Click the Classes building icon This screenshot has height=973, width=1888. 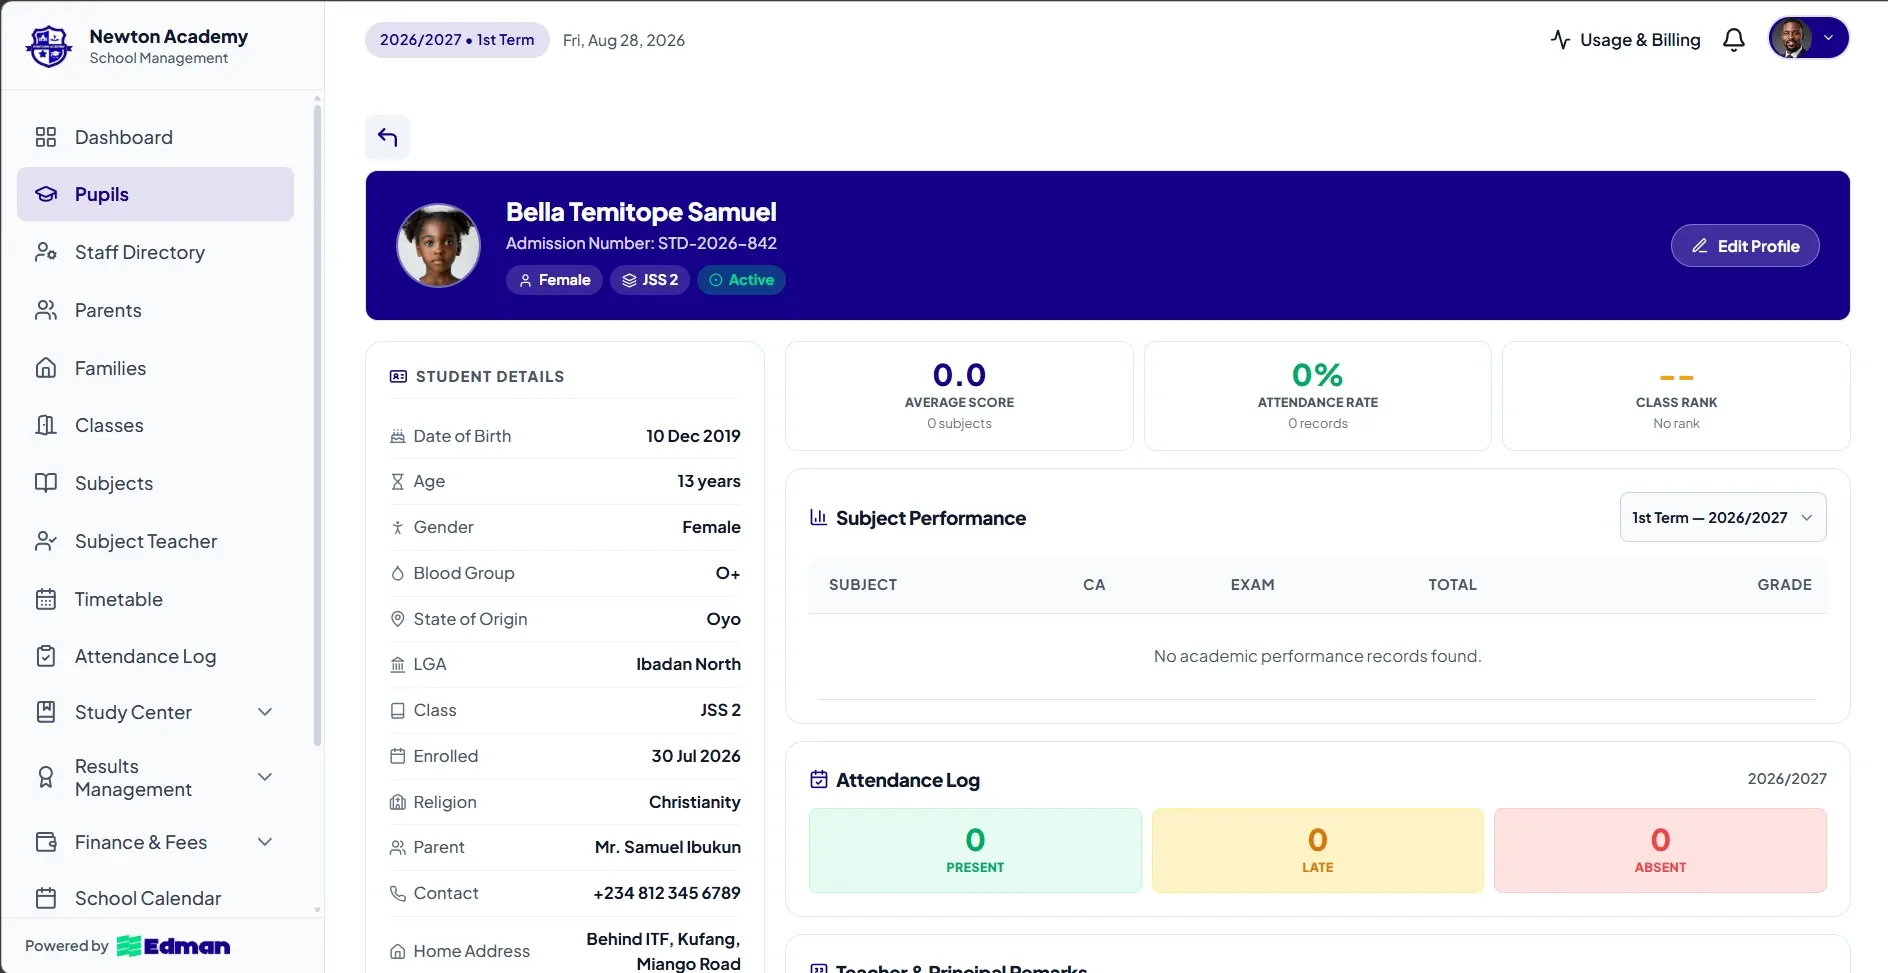pos(46,425)
